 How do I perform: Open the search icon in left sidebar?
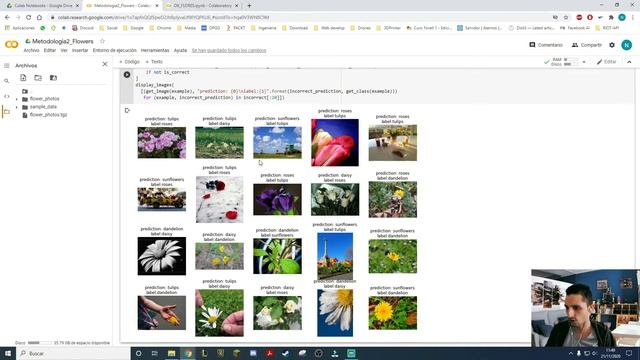click(x=7, y=81)
